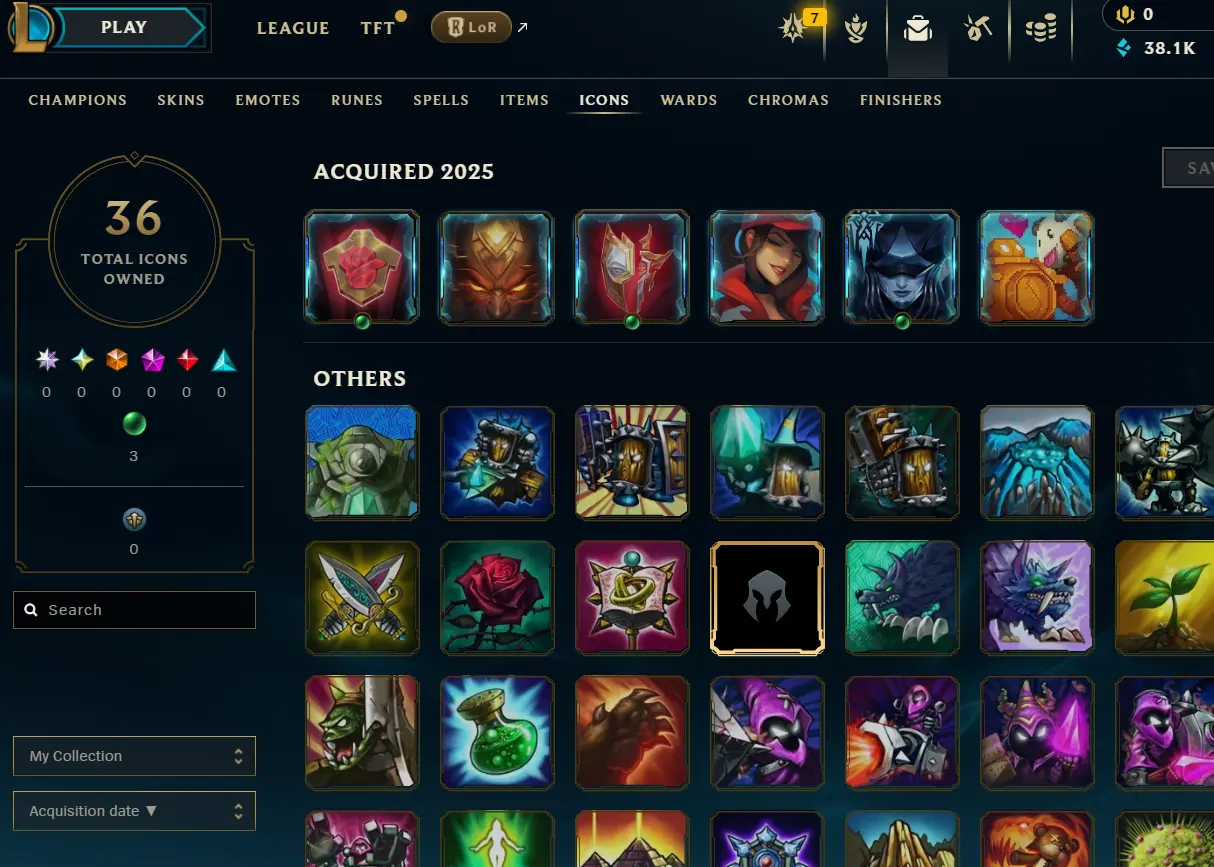1214x867 pixels.
Task: Select the crossed daggers icon
Action: tap(362, 598)
